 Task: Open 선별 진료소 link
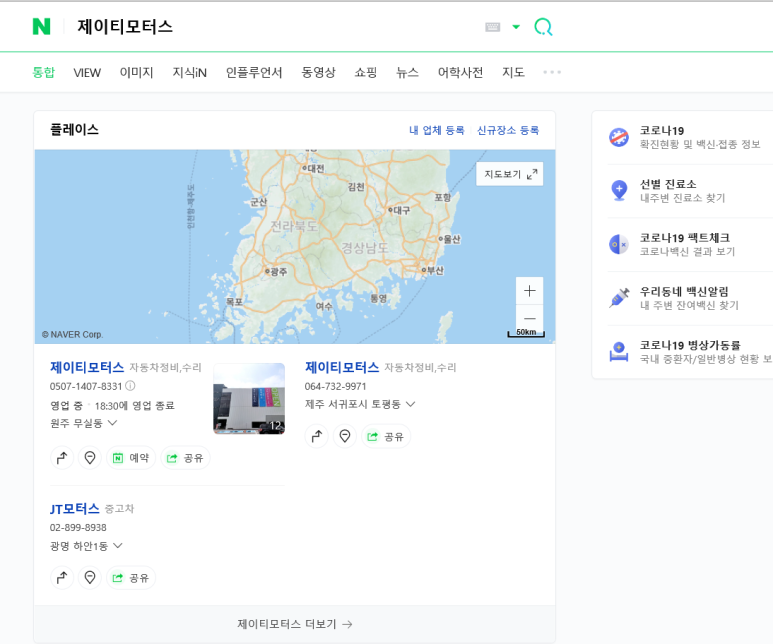pos(682,191)
